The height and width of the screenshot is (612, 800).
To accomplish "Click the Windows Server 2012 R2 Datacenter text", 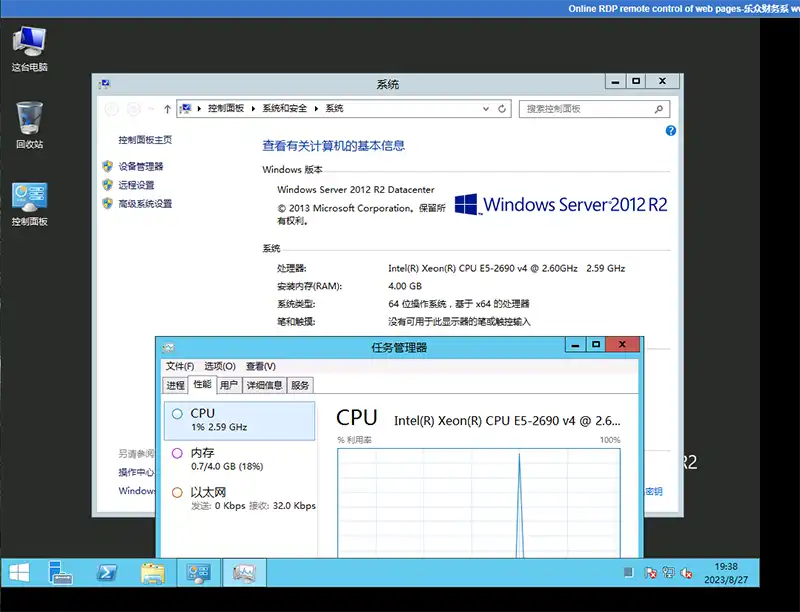I will [356, 190].
